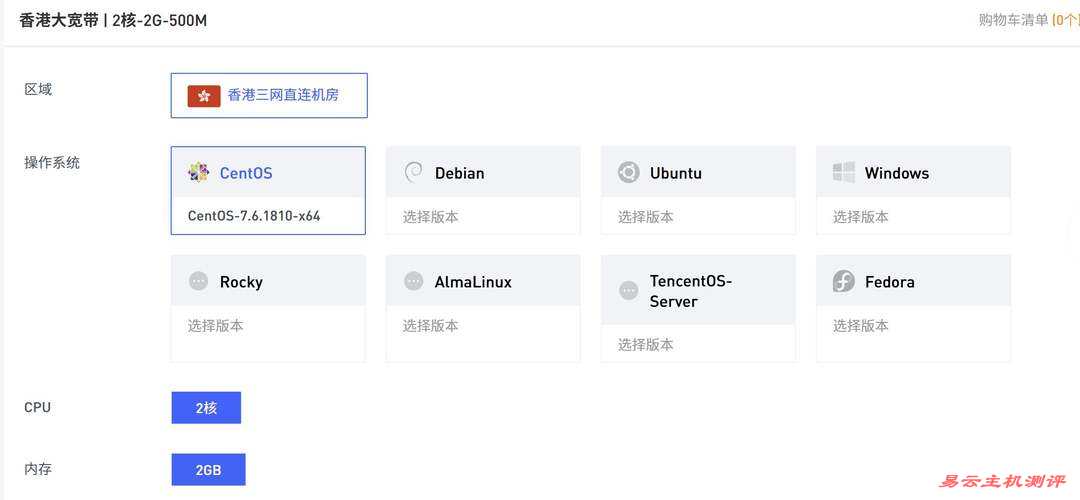Open the 购物车清单 cart link
This screenshot has width=1080, height=500.
[1029, 21]
